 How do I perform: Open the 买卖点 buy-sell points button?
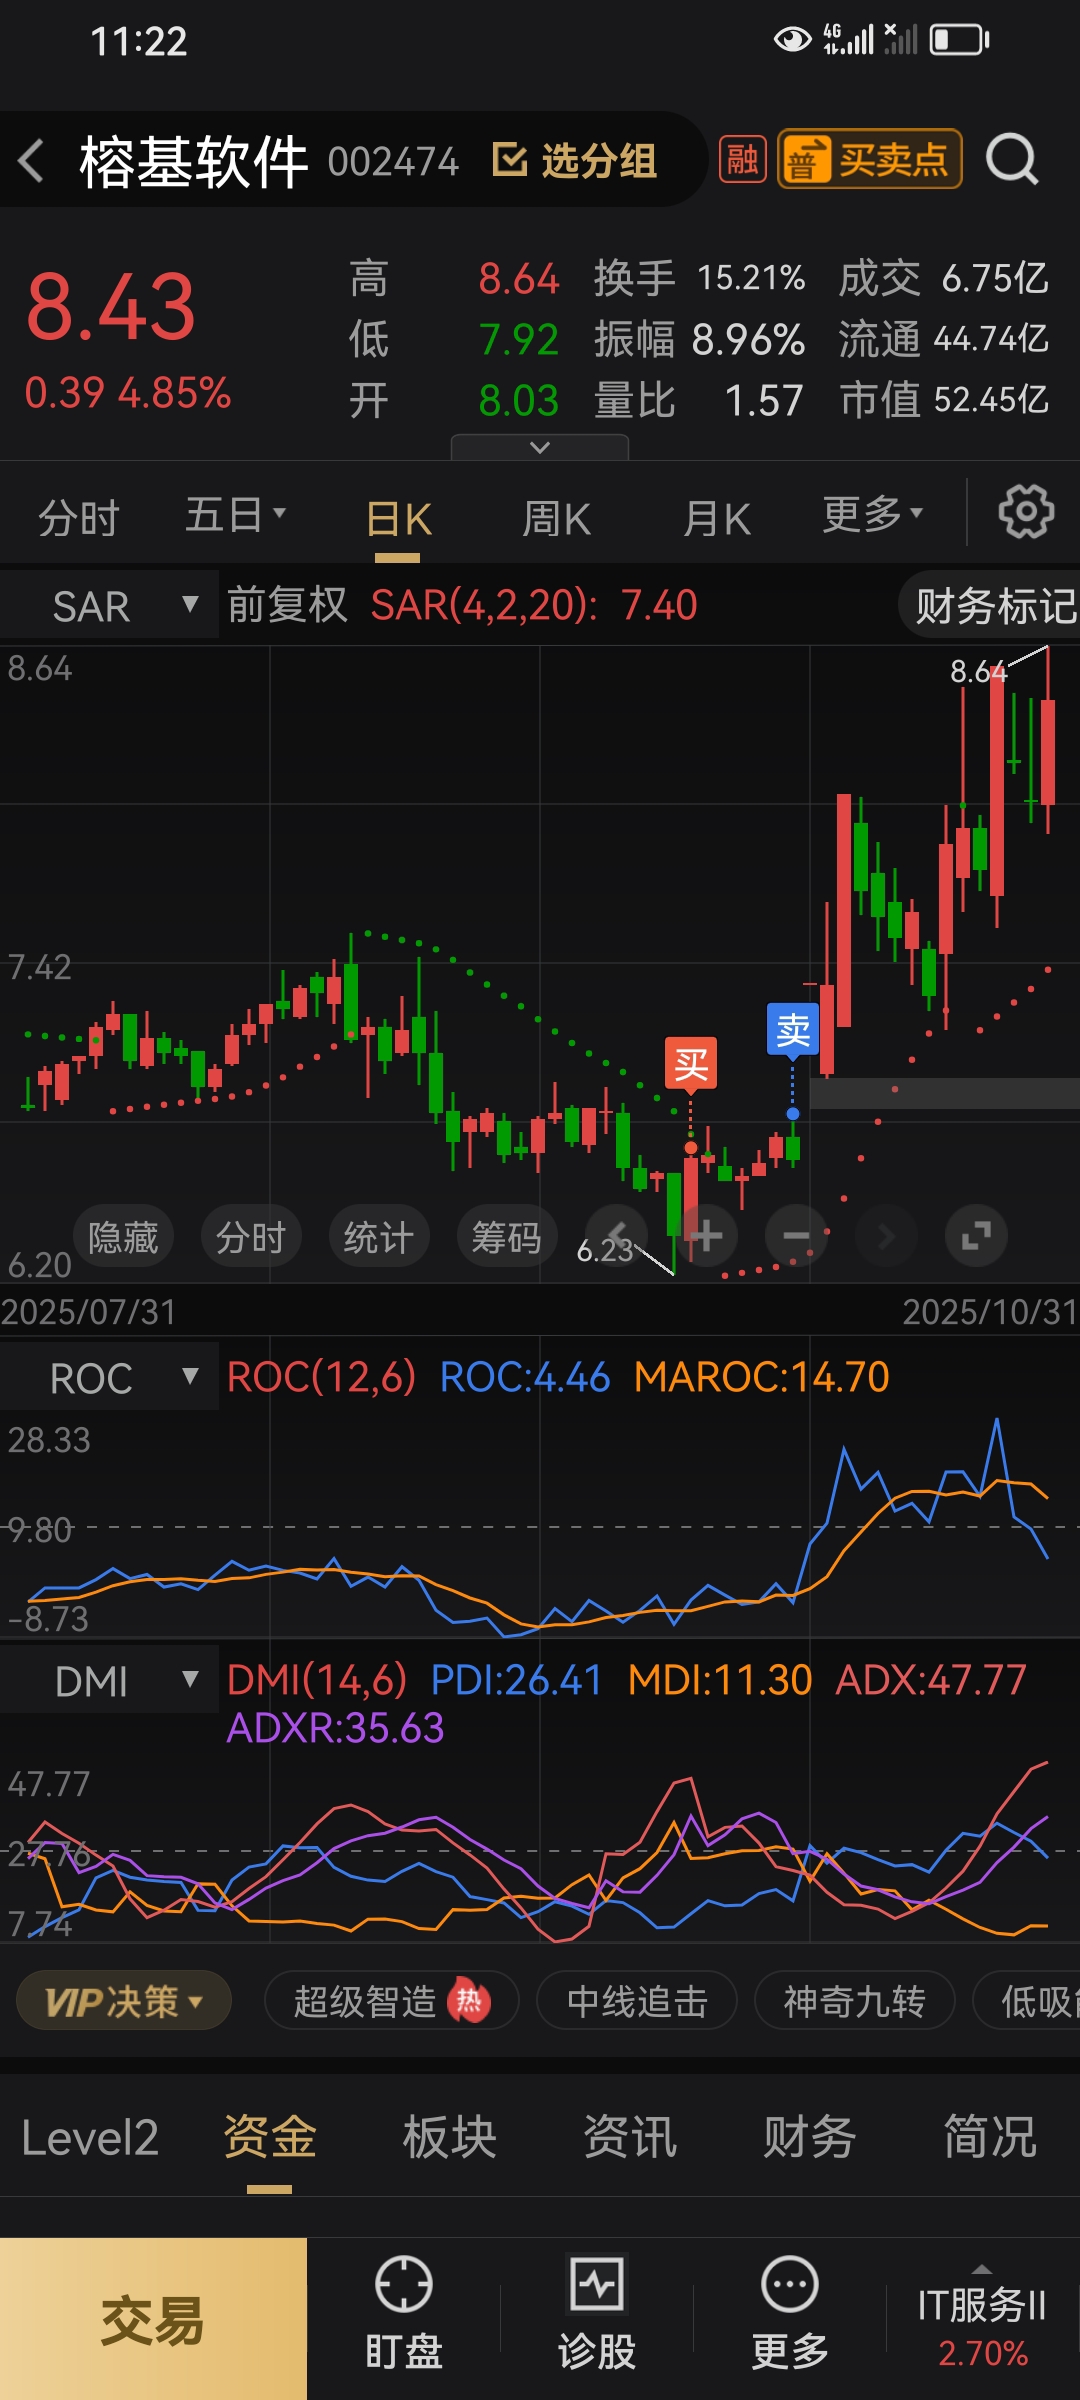point(870,159)
